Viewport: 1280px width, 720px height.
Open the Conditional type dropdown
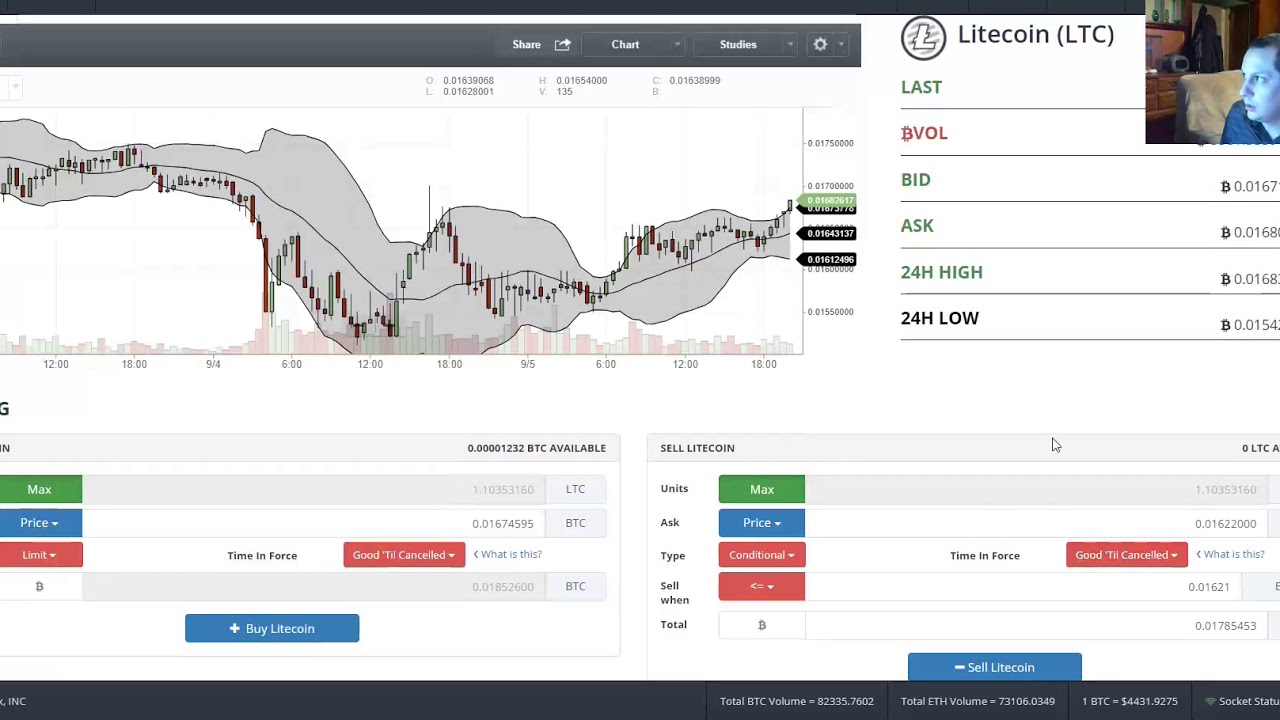pyautogui.click(x=762, y=554)
